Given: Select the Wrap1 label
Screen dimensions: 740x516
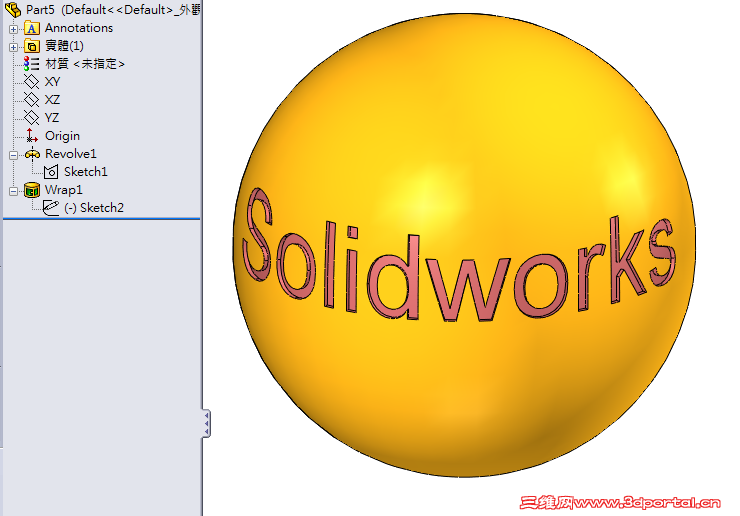Looking at the screenshot, I should coord(64,190).
